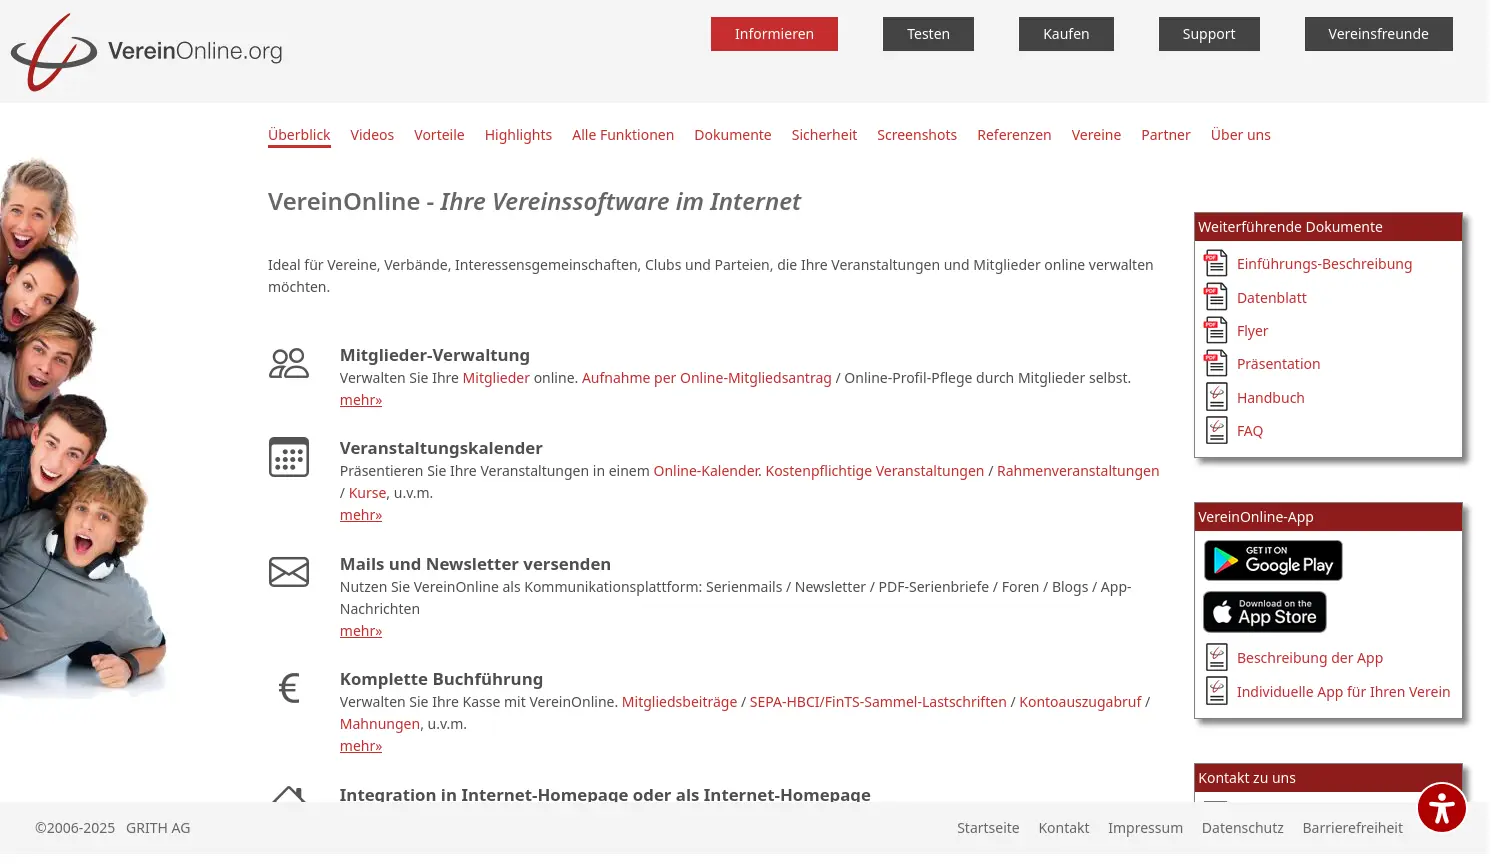
Task: Open the Datenblatt PDF icon
Action: 1215,297
